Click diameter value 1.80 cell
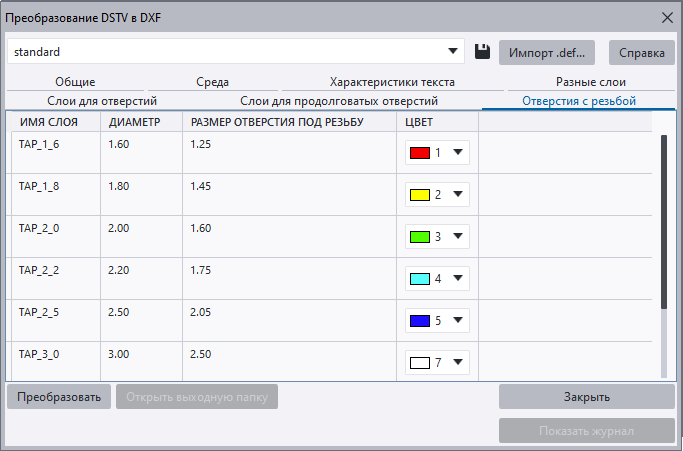683x451 pixels. click(142, 194)
